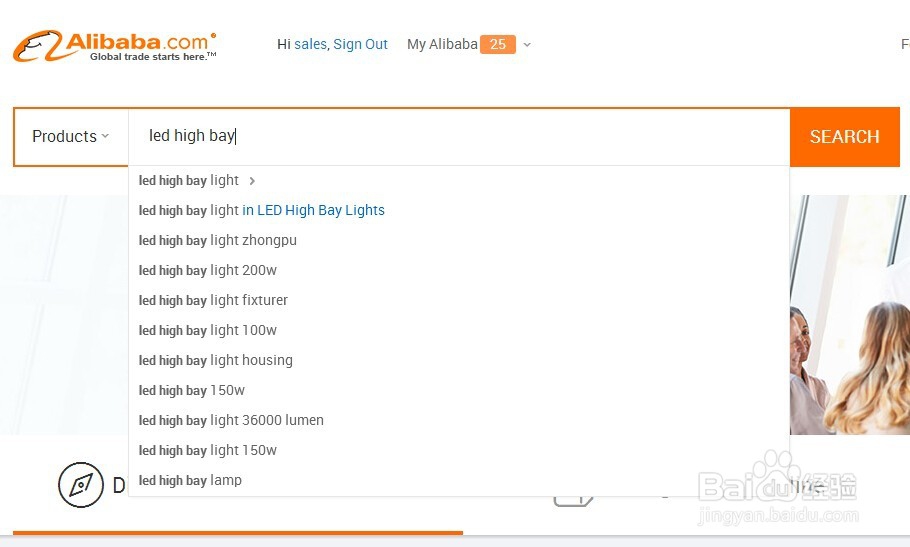Expand the Products category dropdown
The width and height of the screenshot is (910, 547).
click(x=70, y=137)
